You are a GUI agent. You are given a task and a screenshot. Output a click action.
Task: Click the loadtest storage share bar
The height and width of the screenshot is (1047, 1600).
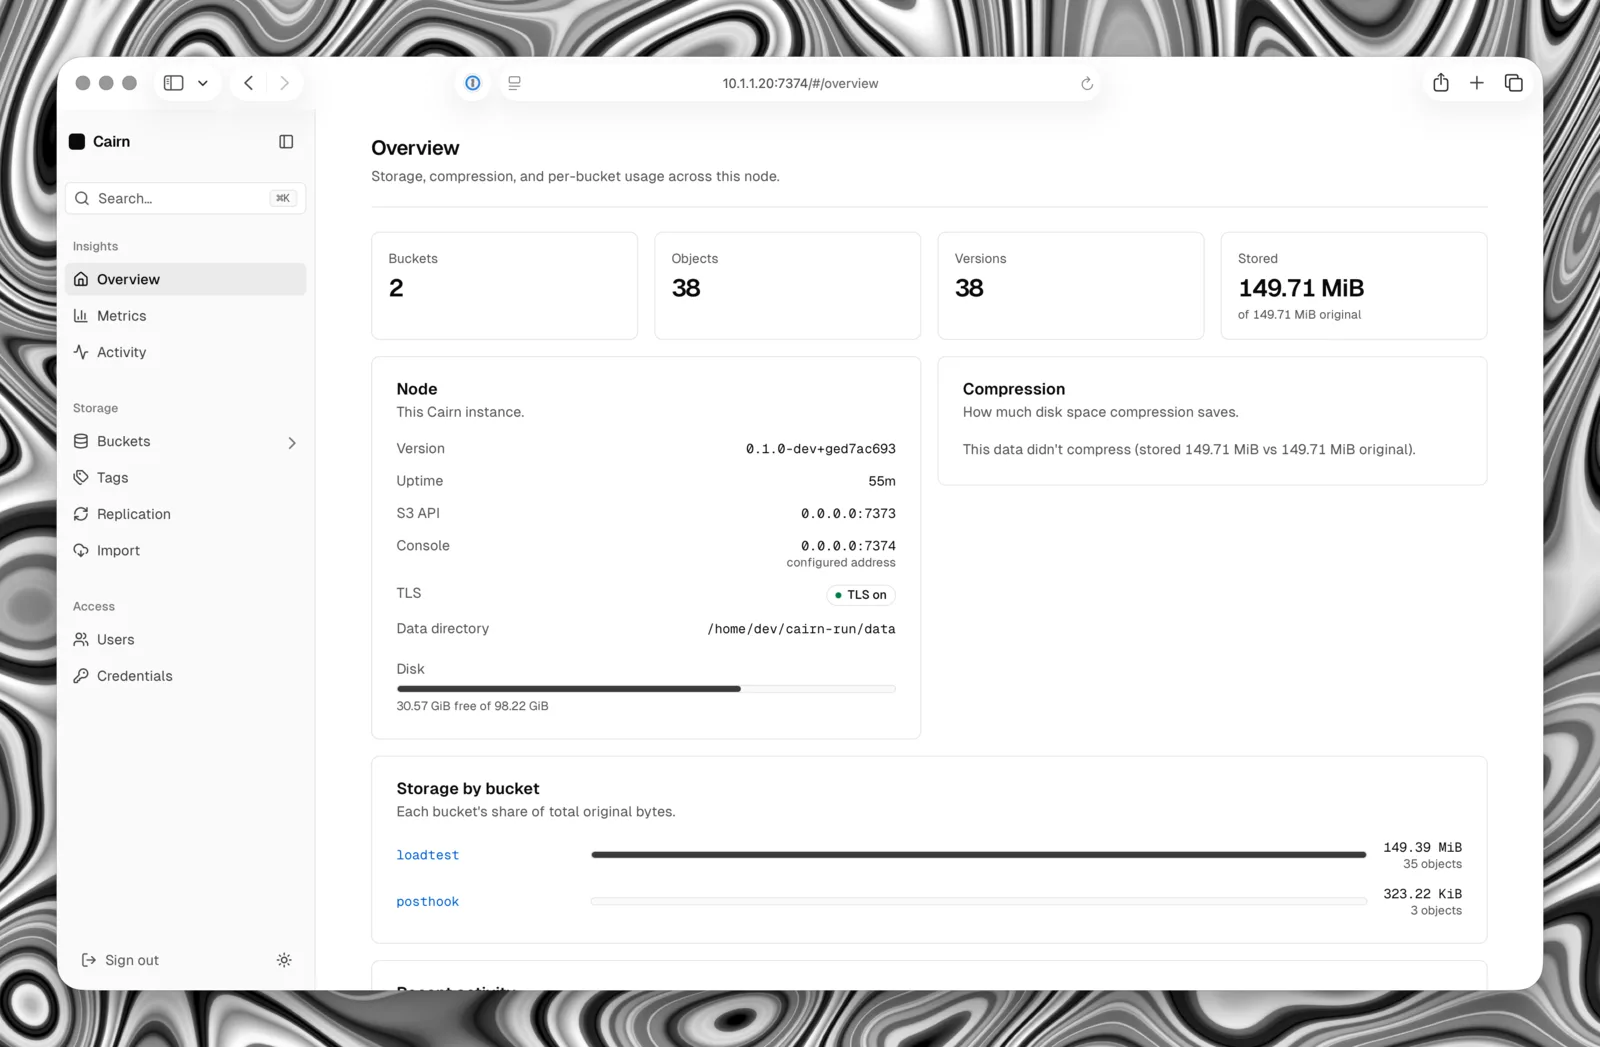click(x=979, y=855)
